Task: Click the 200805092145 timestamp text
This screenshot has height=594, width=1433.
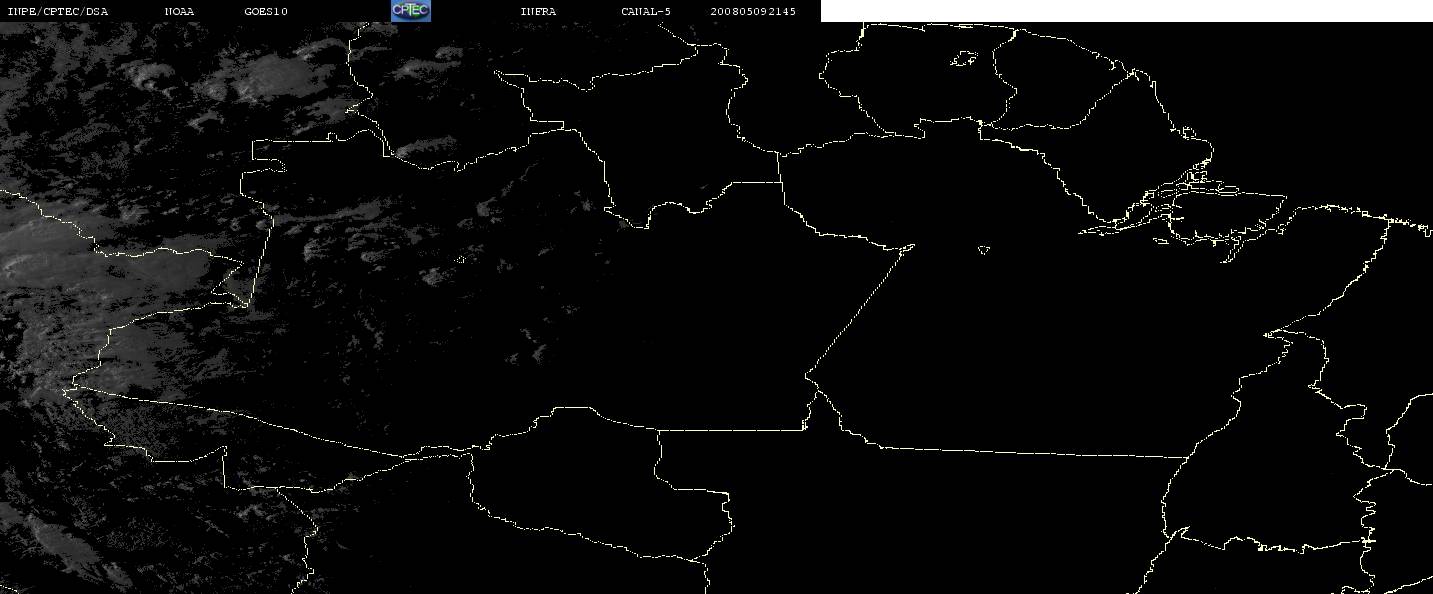Action: pos(753,12)
